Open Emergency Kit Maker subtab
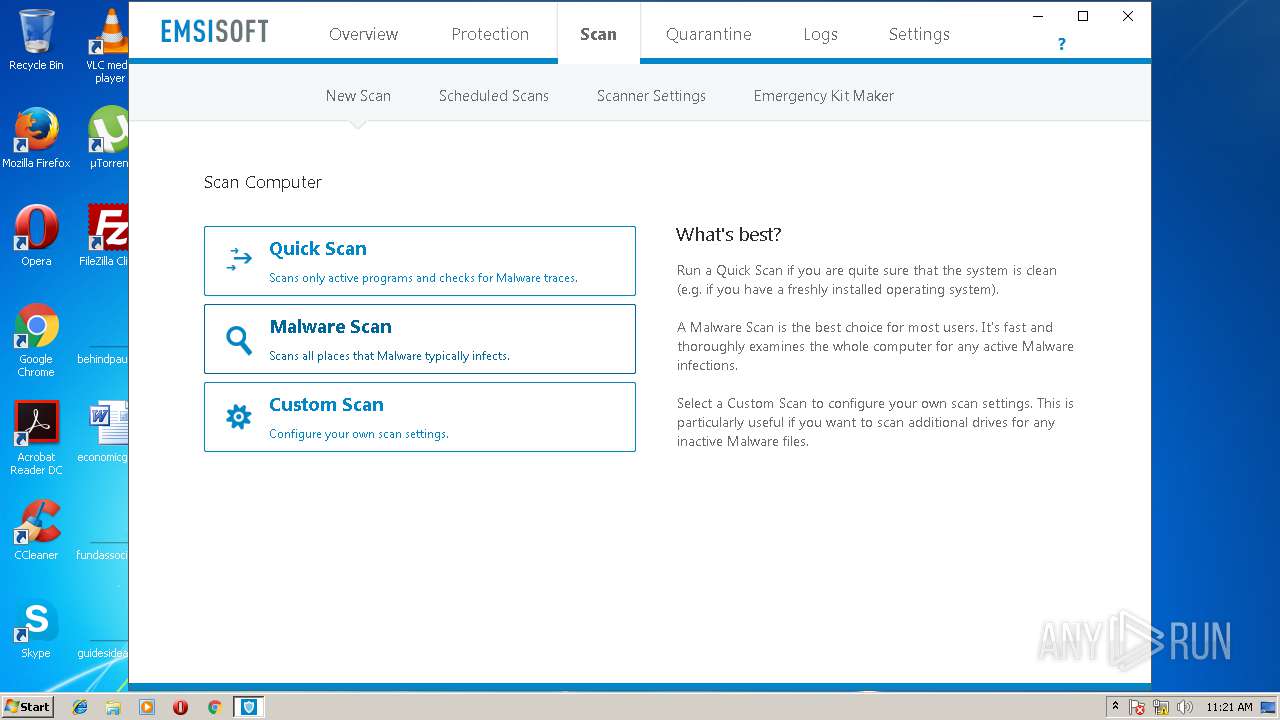 (824, 96)
